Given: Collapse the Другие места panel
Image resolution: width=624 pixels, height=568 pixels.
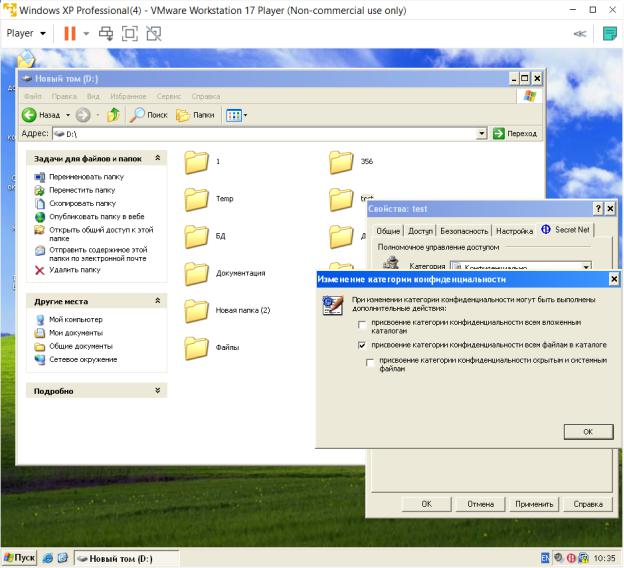Looking at the screenshot, I should 158,301.
